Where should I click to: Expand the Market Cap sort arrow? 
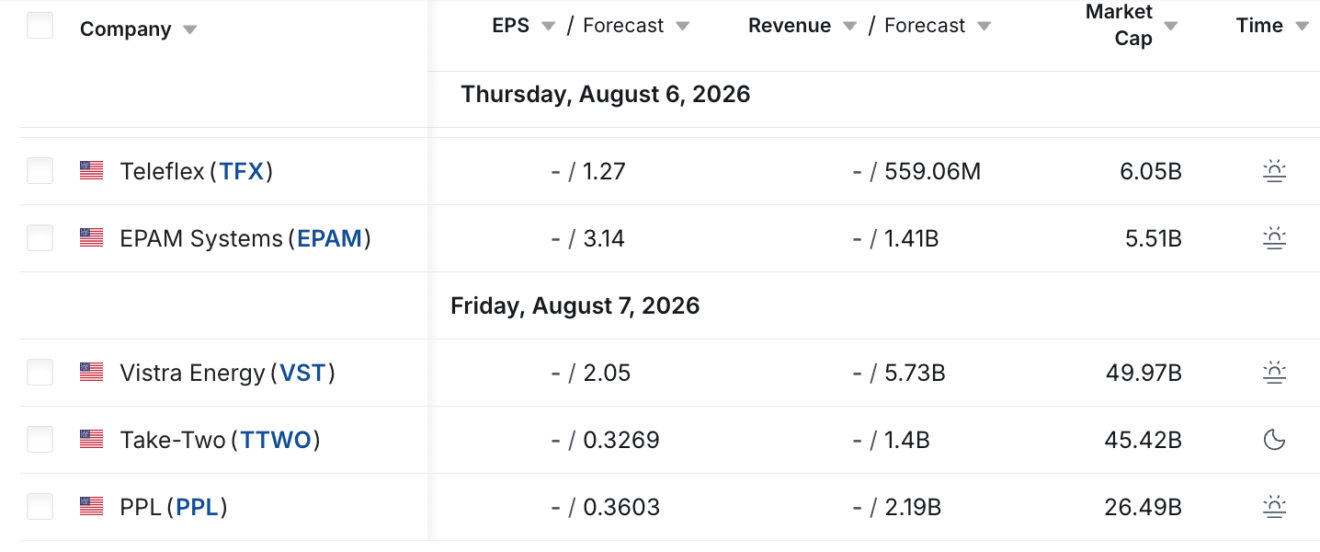[1171, 26]
